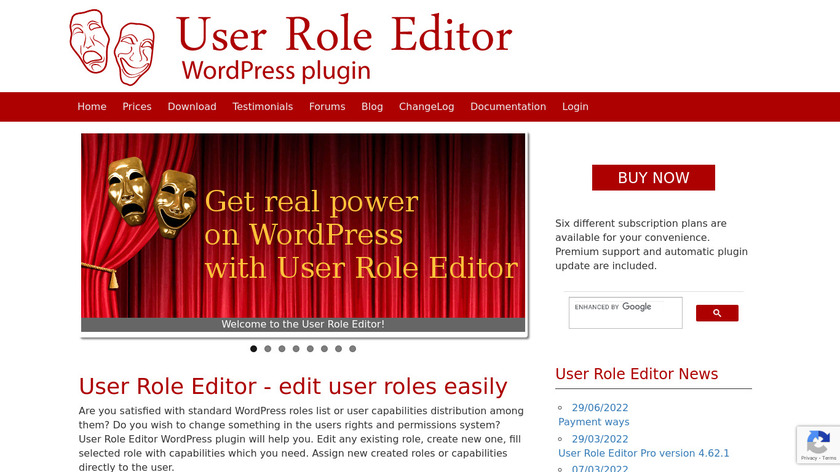This screenshot has width=840, height=472.
Task: Click the reCAPTCHA badge icon
Action: [818, 444]
